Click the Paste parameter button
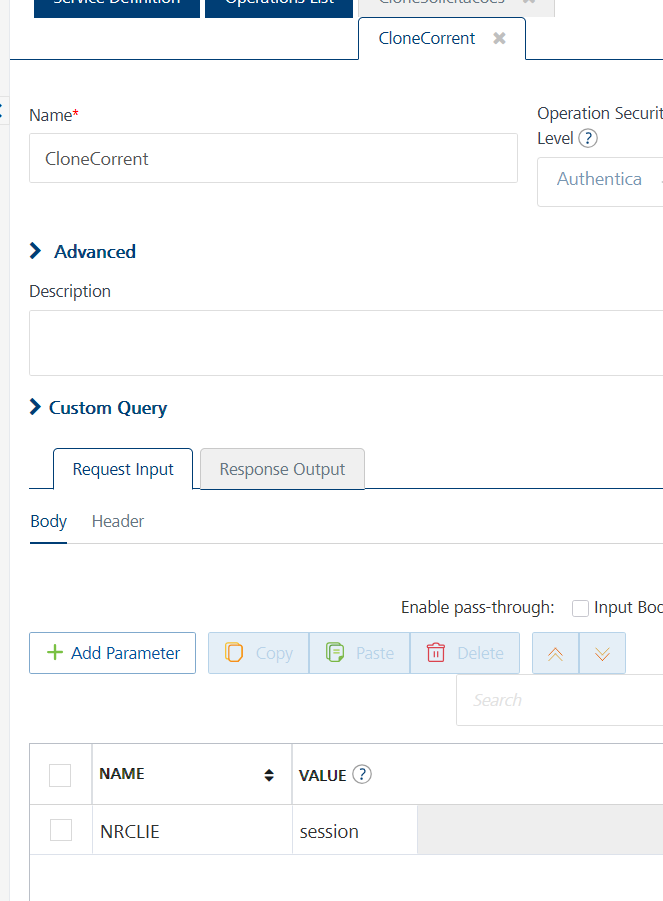This screenshot has height=901, width=663. point(360,653)
